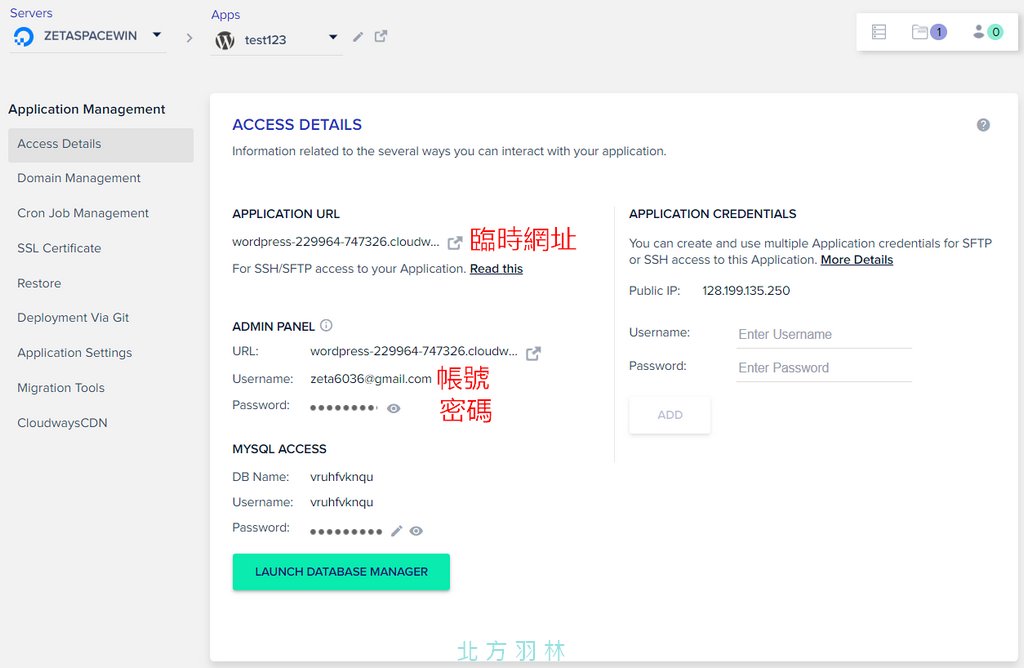The height and width of the screenshot is (668, 1024).
Task: Focus the Enter Password field
Action: (824, 368)
